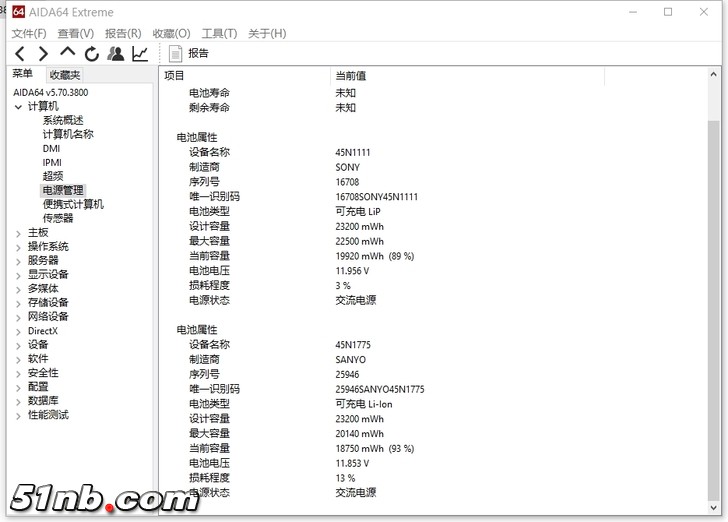Screen dimensions: 728x522
Task: Open the 查看(V) menu
Action: (76, 33)
